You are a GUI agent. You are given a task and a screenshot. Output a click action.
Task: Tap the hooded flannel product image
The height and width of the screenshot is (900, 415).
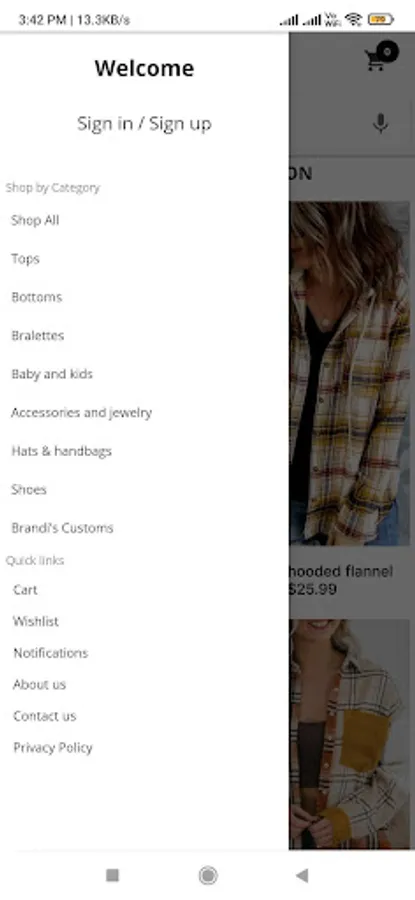350,373
